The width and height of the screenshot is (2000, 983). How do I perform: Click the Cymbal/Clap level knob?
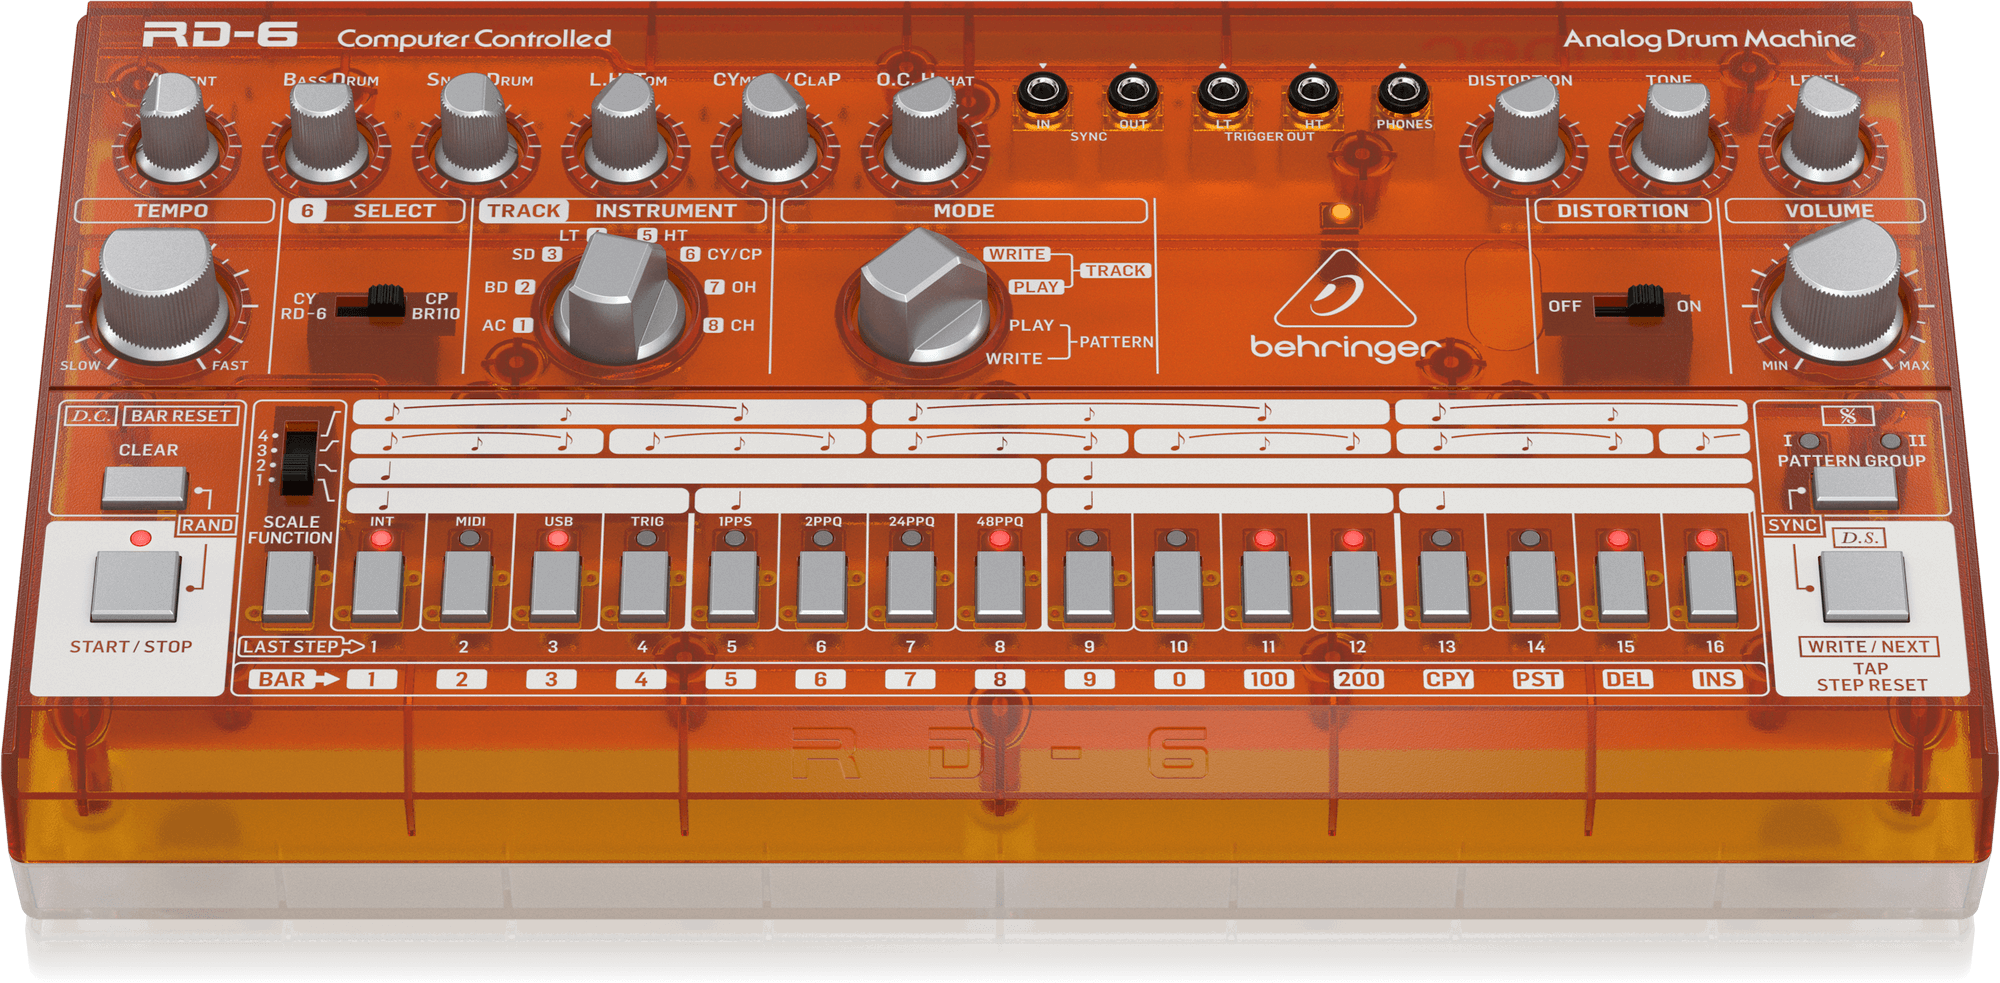[x=774, y=128]
